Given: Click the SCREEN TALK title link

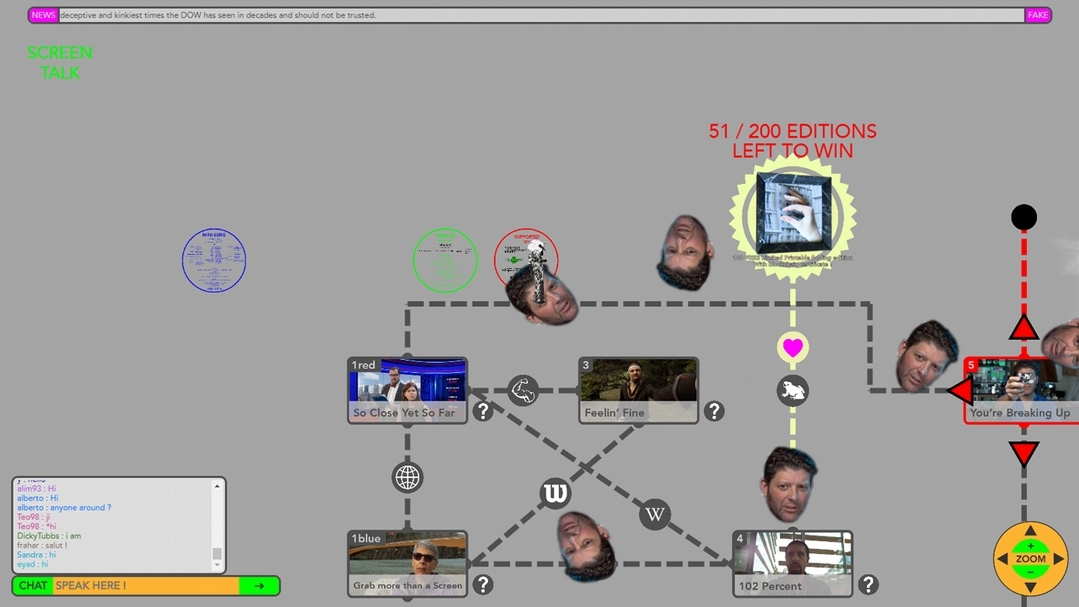Looking at the screenshot, I should (x=60, y=63).
